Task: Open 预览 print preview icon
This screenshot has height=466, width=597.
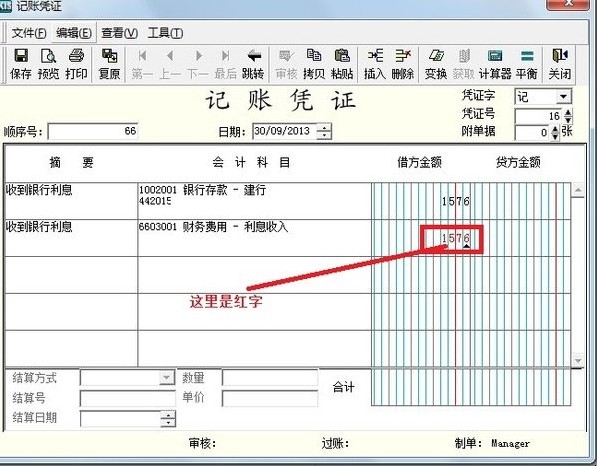Action: click(x=48, y=64)
